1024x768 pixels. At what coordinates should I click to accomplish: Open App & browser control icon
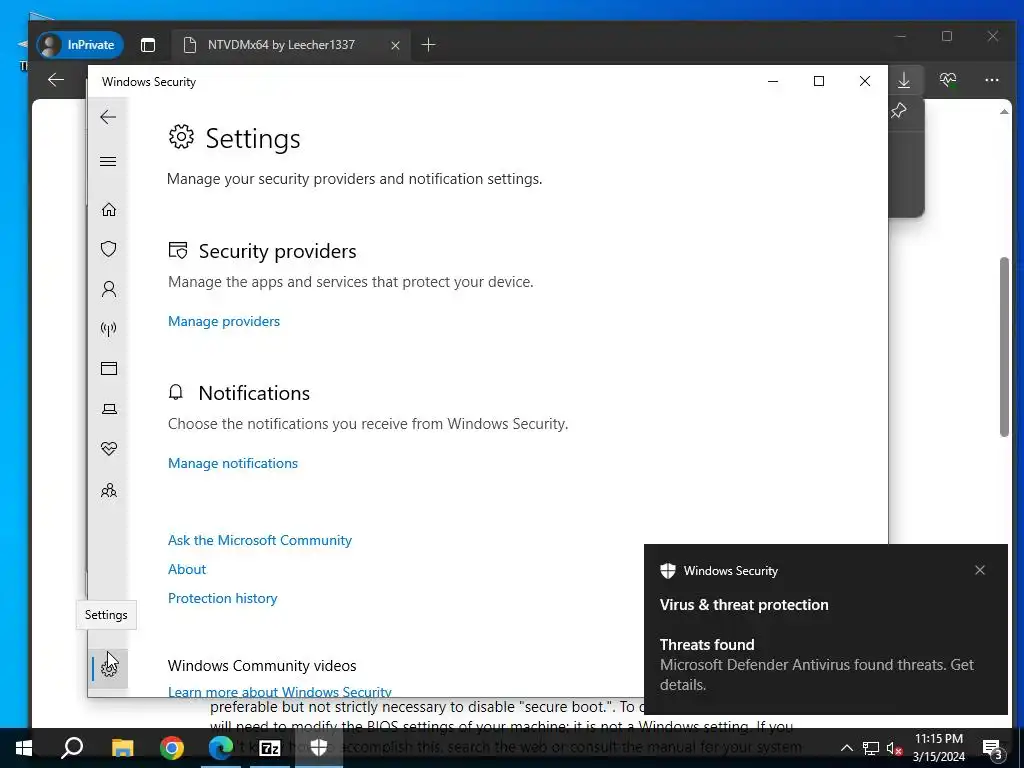(x=108, y=368)
